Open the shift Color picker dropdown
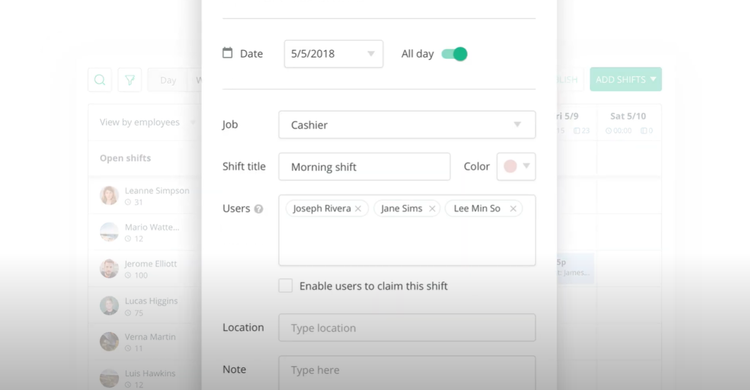 516,167
